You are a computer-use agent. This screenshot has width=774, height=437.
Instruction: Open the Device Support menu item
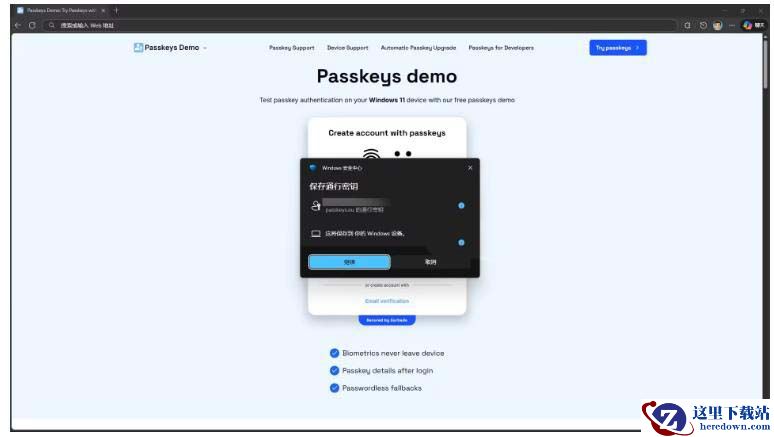click(x=347, y=48)
